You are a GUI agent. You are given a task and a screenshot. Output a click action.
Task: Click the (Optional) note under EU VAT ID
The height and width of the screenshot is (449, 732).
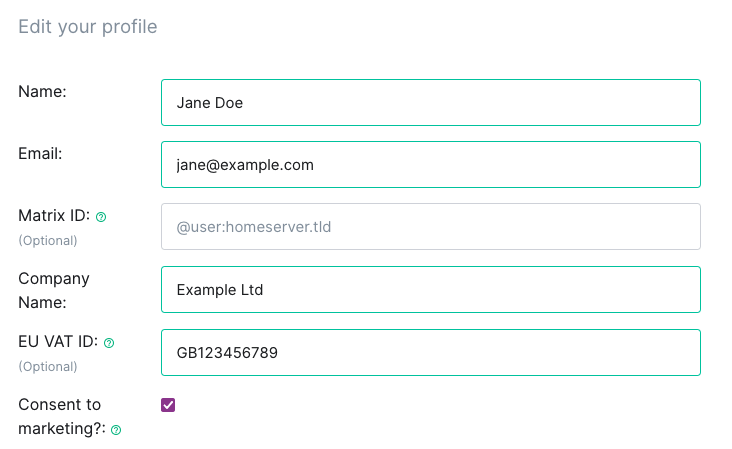pyautogui.click(x=48, y=367)
